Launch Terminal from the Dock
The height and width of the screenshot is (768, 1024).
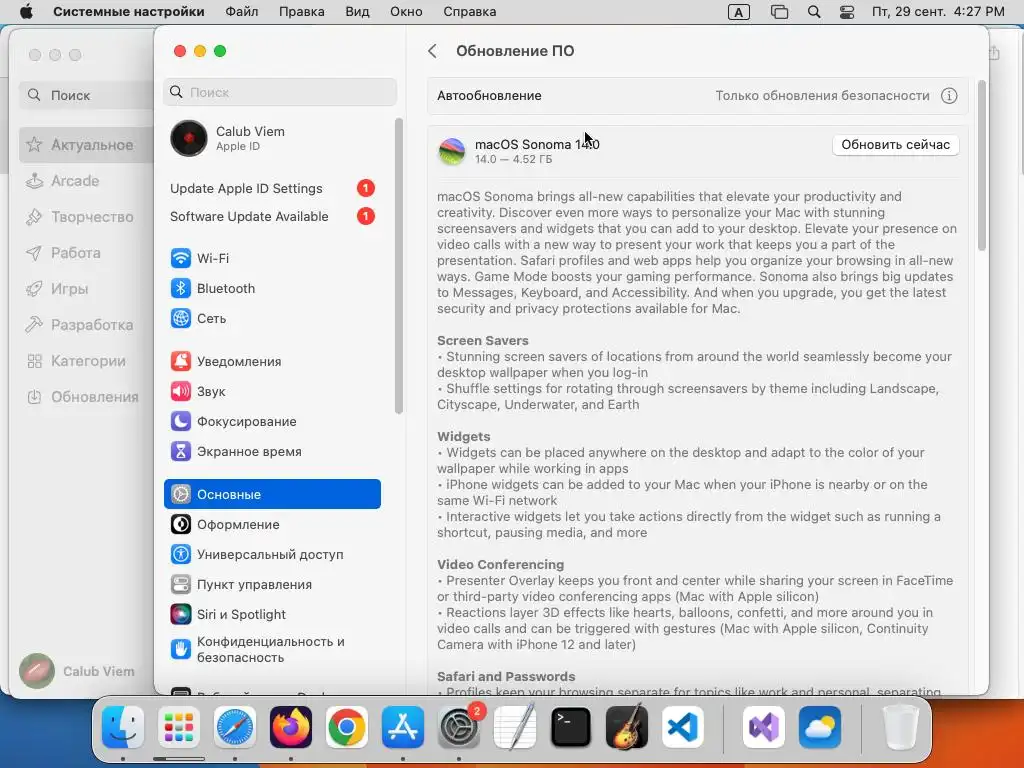571,727
